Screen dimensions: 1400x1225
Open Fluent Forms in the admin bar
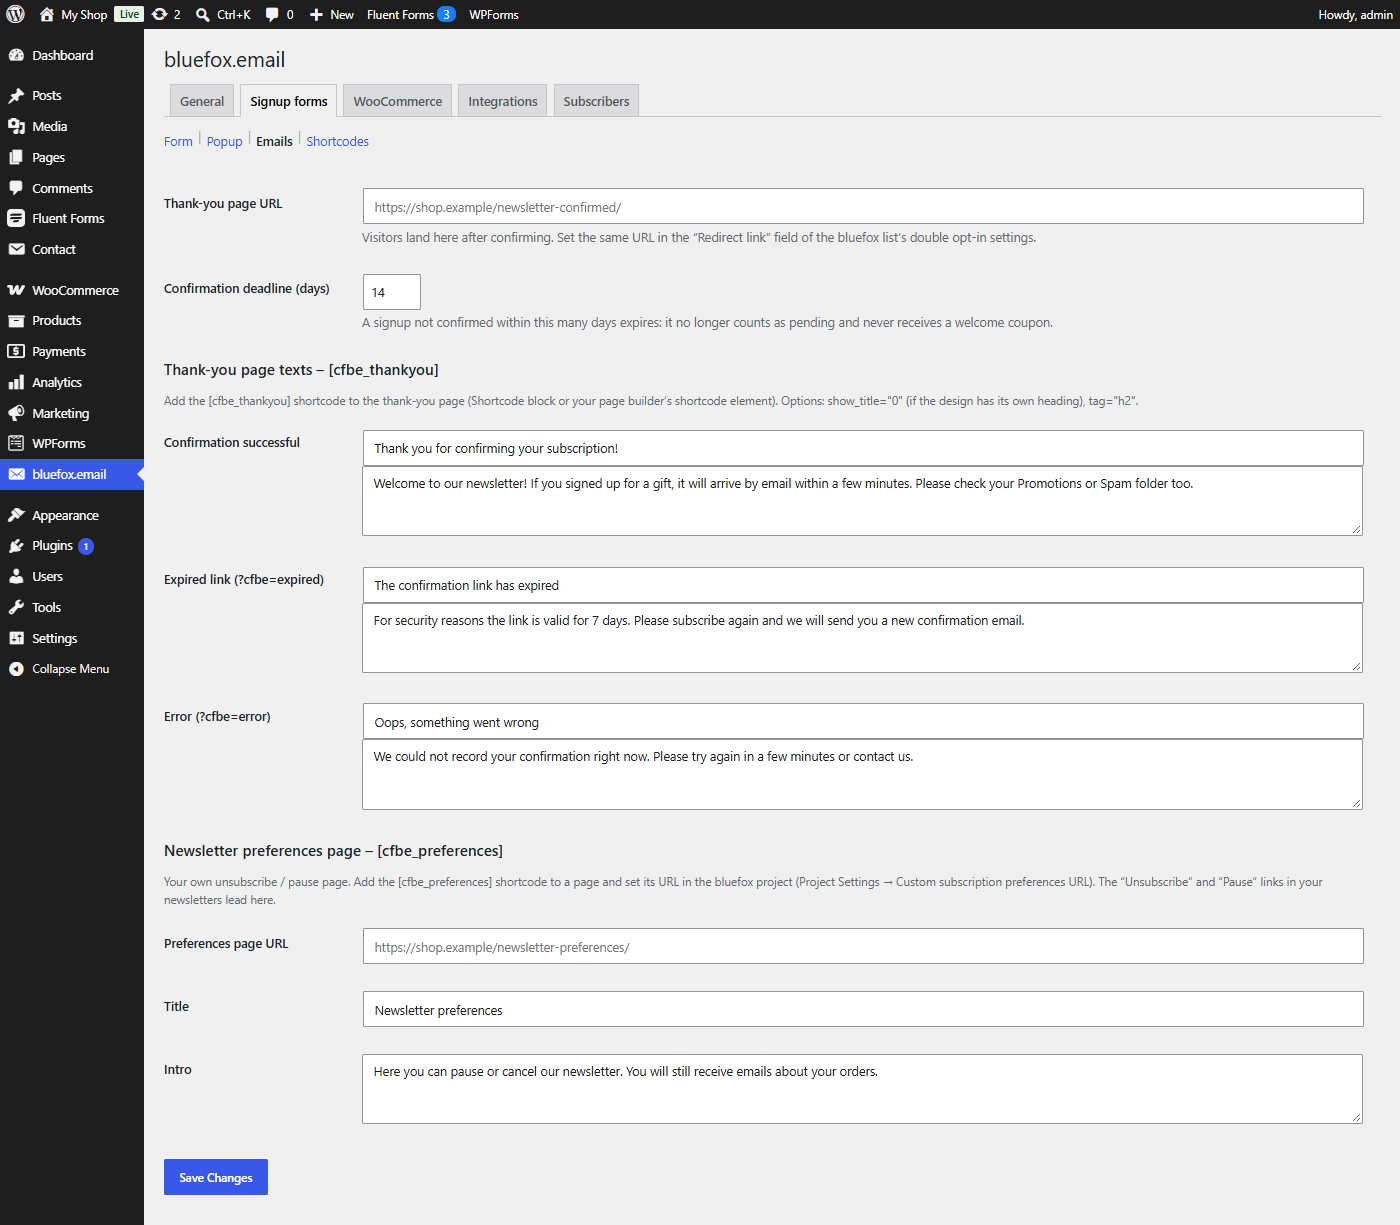coord(411,14)
